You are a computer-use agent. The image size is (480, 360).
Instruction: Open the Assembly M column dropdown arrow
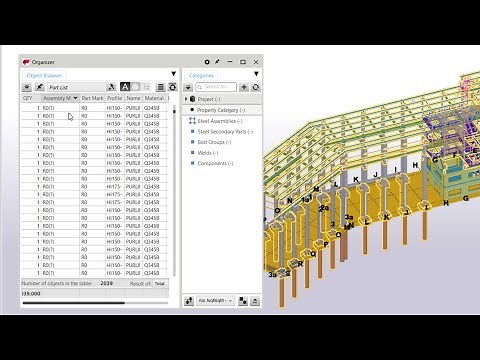(75, 98)
